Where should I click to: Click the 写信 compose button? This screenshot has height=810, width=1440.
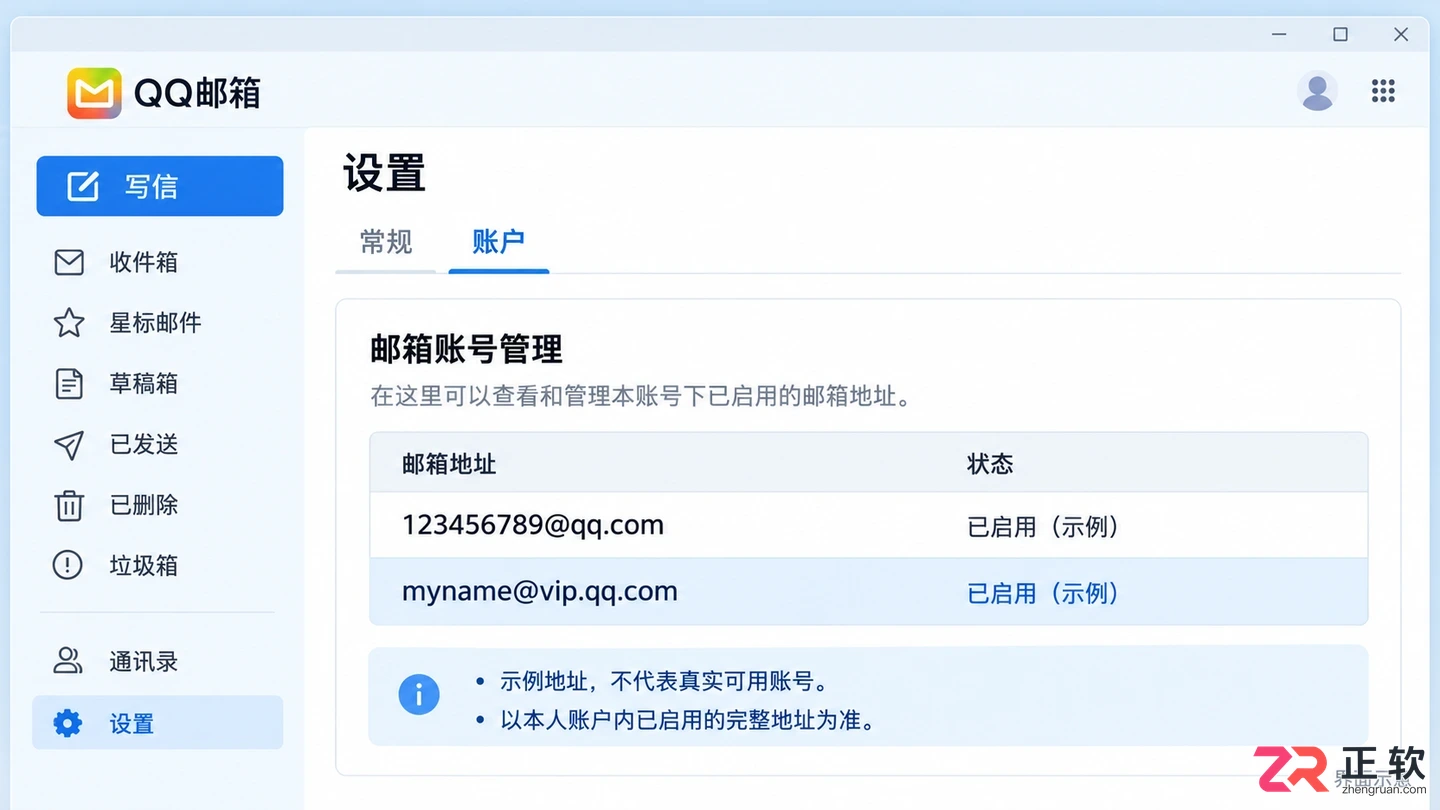click(x=160, y=186)
